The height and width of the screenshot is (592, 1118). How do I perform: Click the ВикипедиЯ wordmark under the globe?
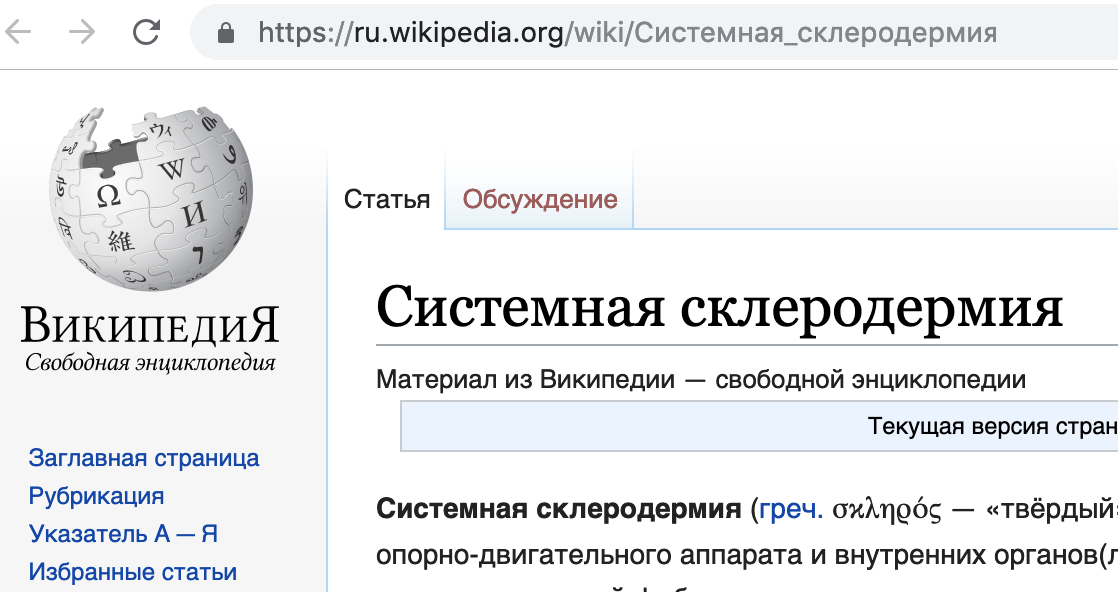point(150,327)
